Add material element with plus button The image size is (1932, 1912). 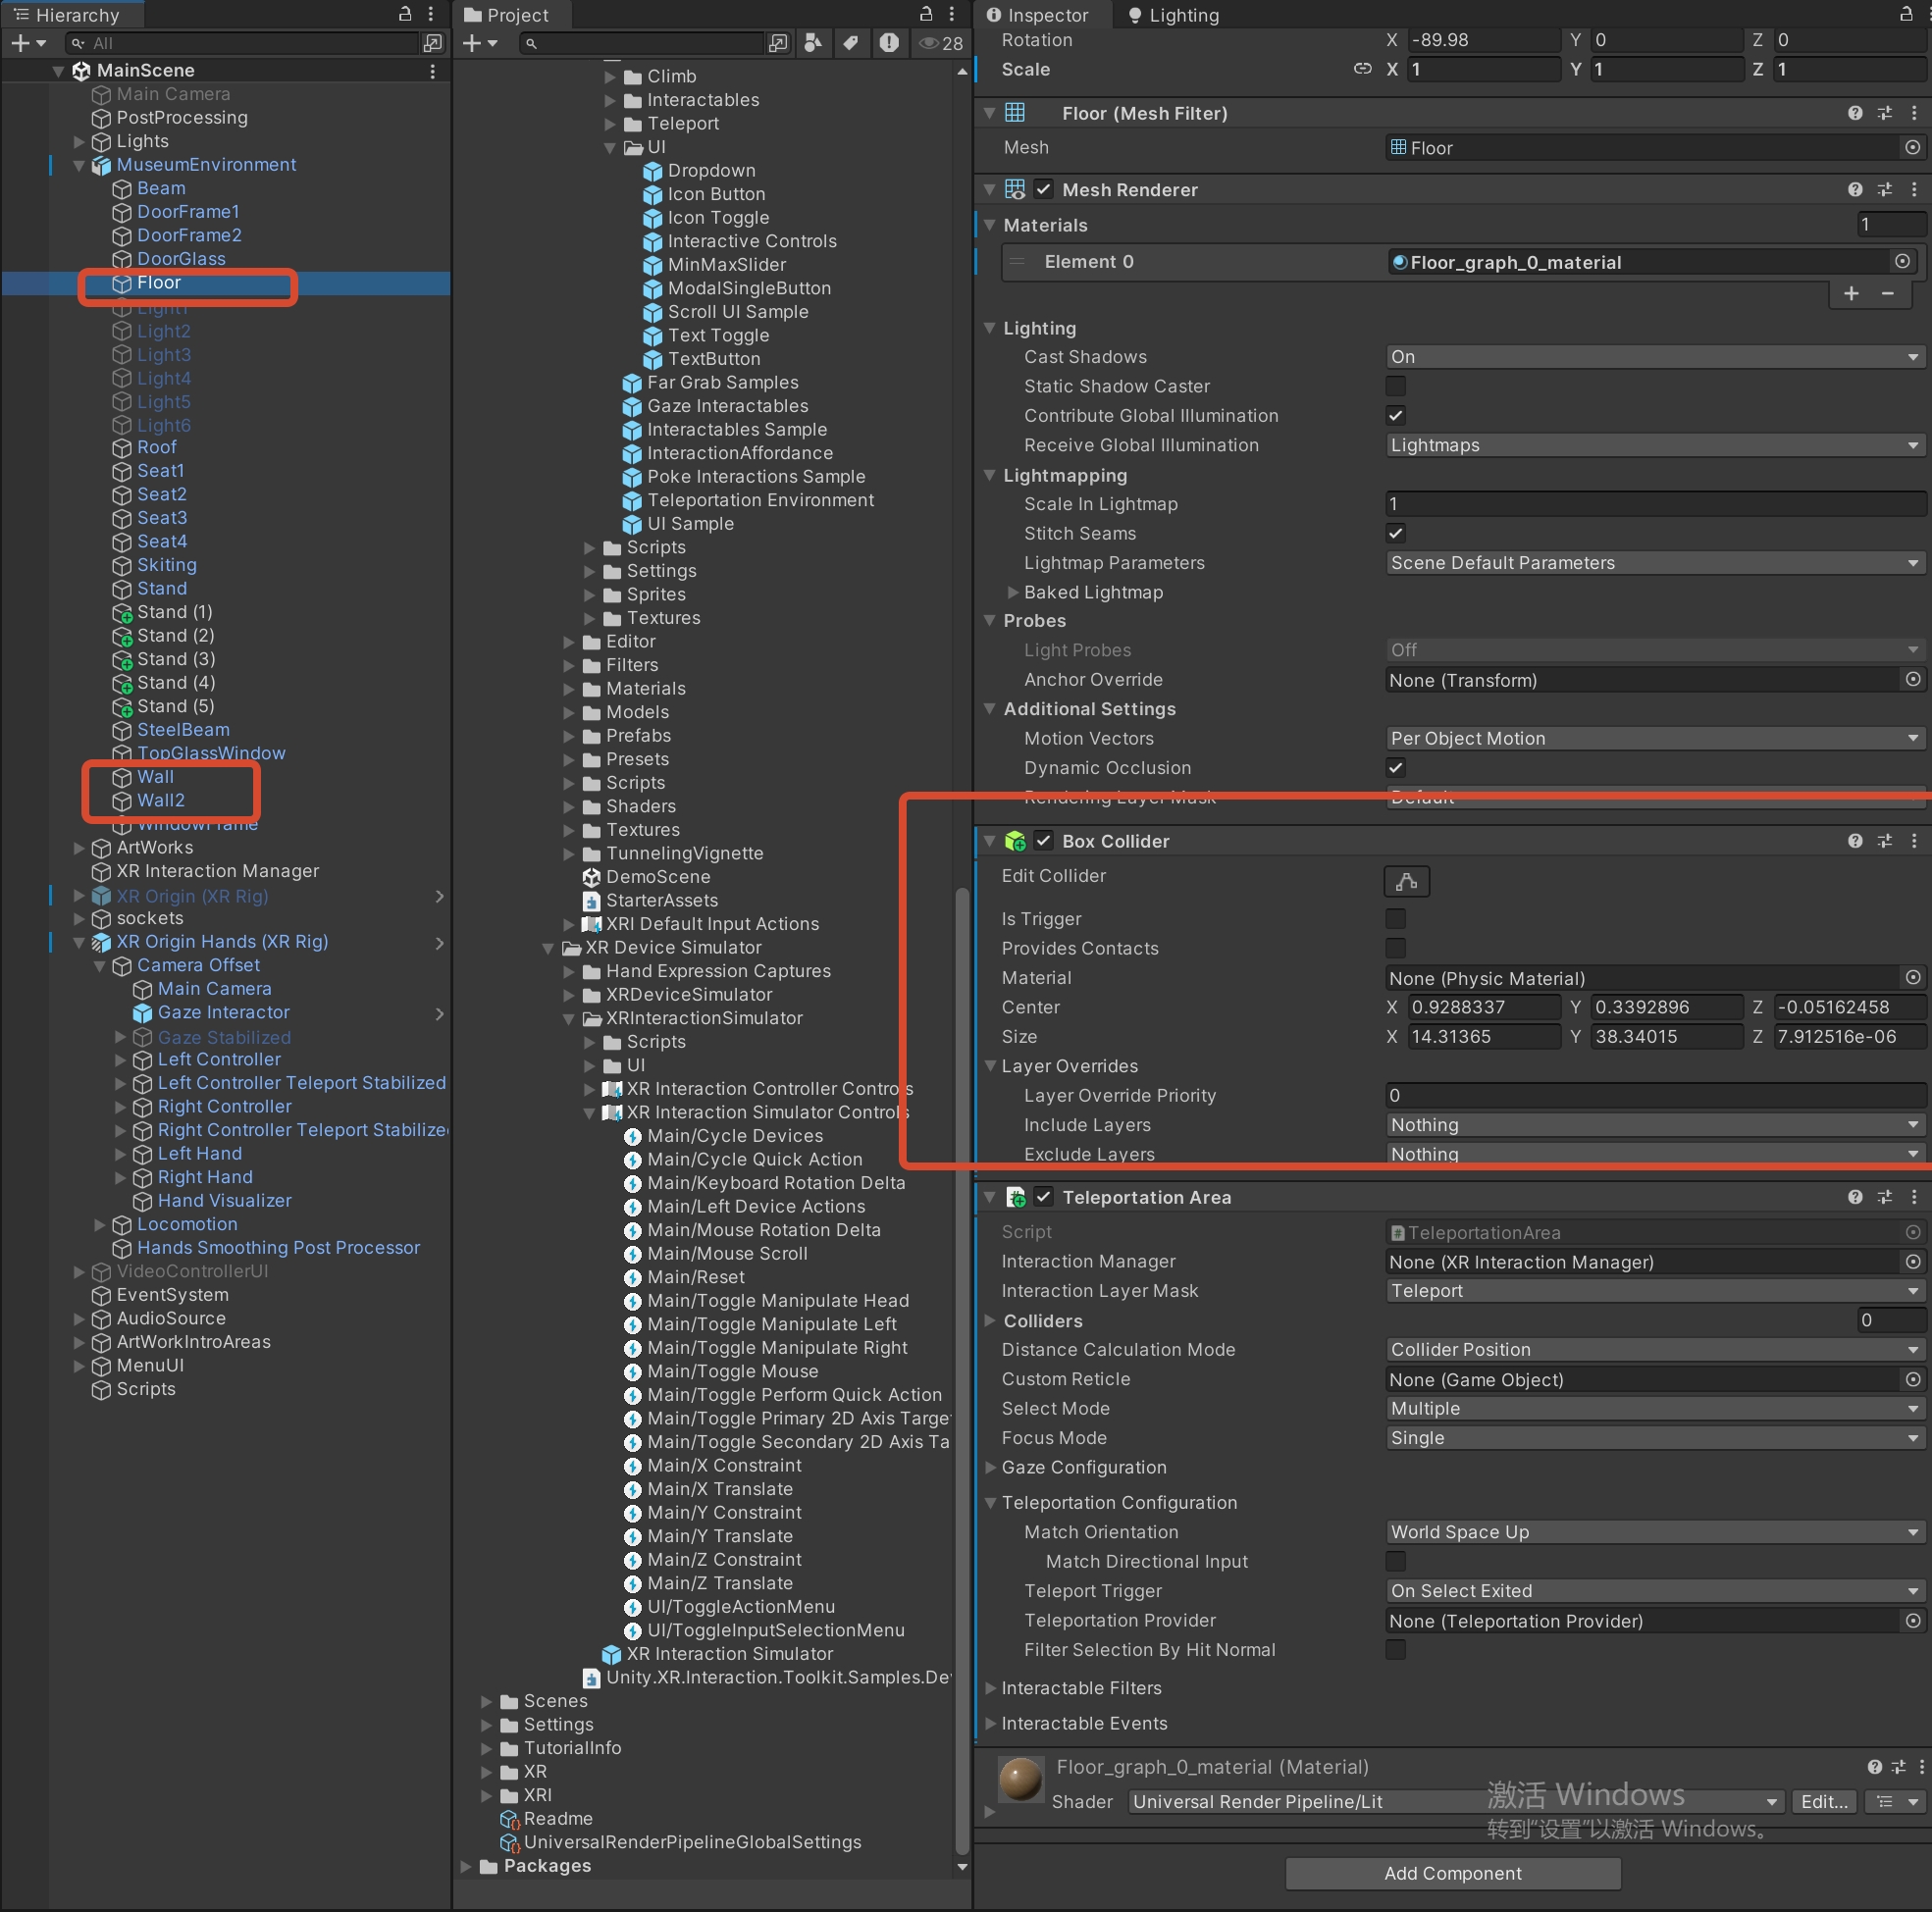click(1851, 293)
